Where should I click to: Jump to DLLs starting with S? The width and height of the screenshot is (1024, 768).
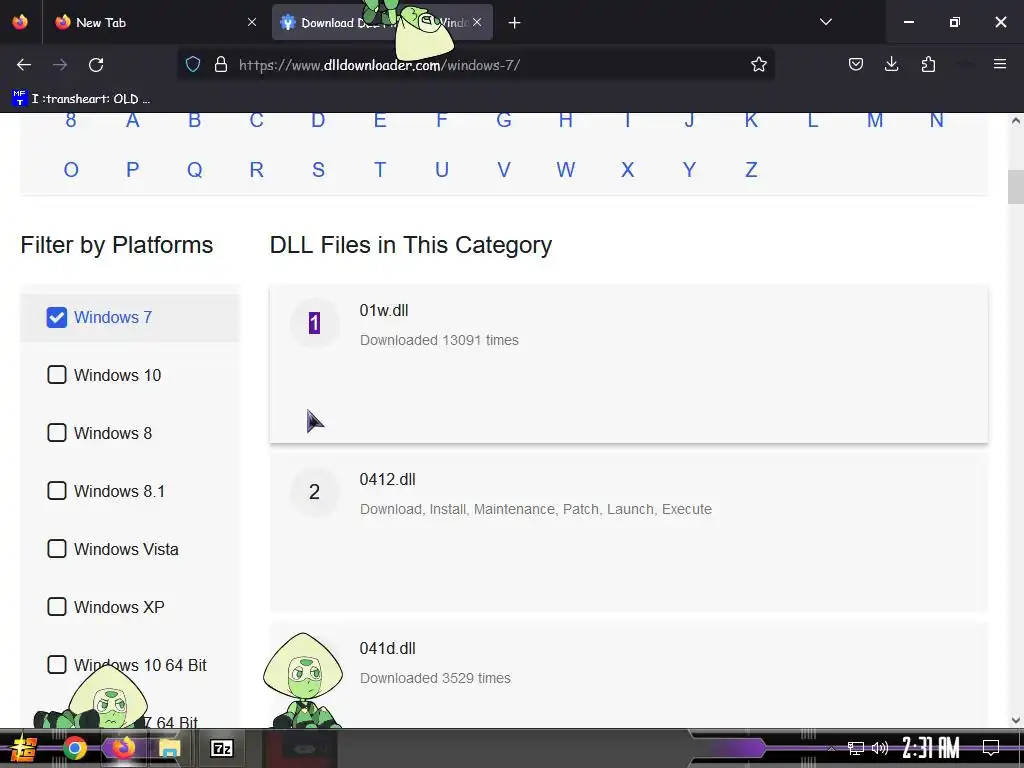click(318, 170)
